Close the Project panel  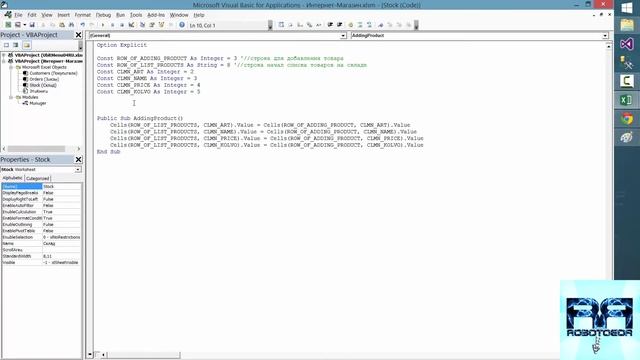pos(78,35)
